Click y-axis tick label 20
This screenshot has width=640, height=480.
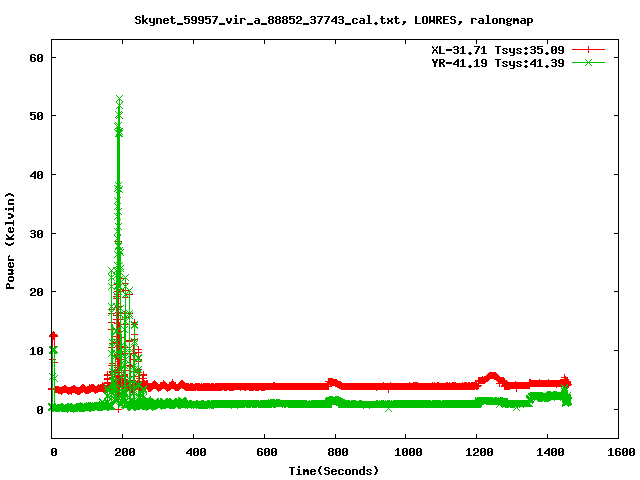(x=36, y=292)
